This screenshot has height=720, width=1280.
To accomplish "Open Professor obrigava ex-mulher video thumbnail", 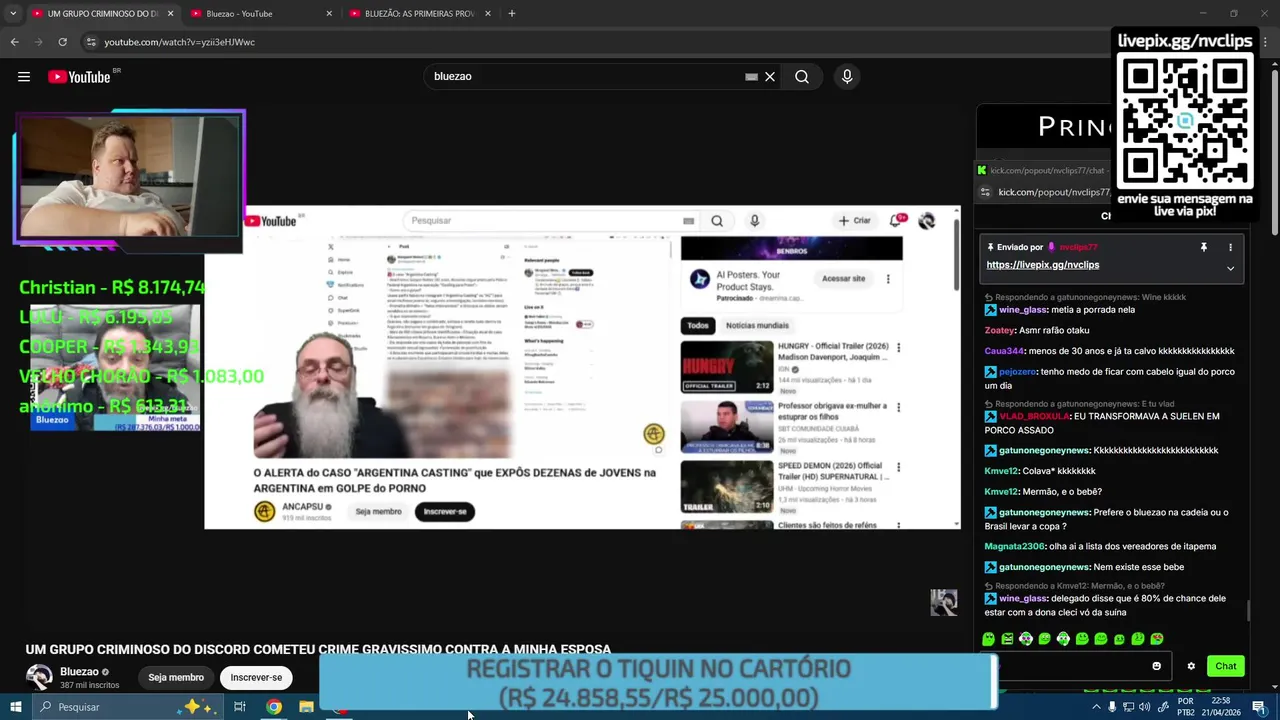I will (727, 427).
